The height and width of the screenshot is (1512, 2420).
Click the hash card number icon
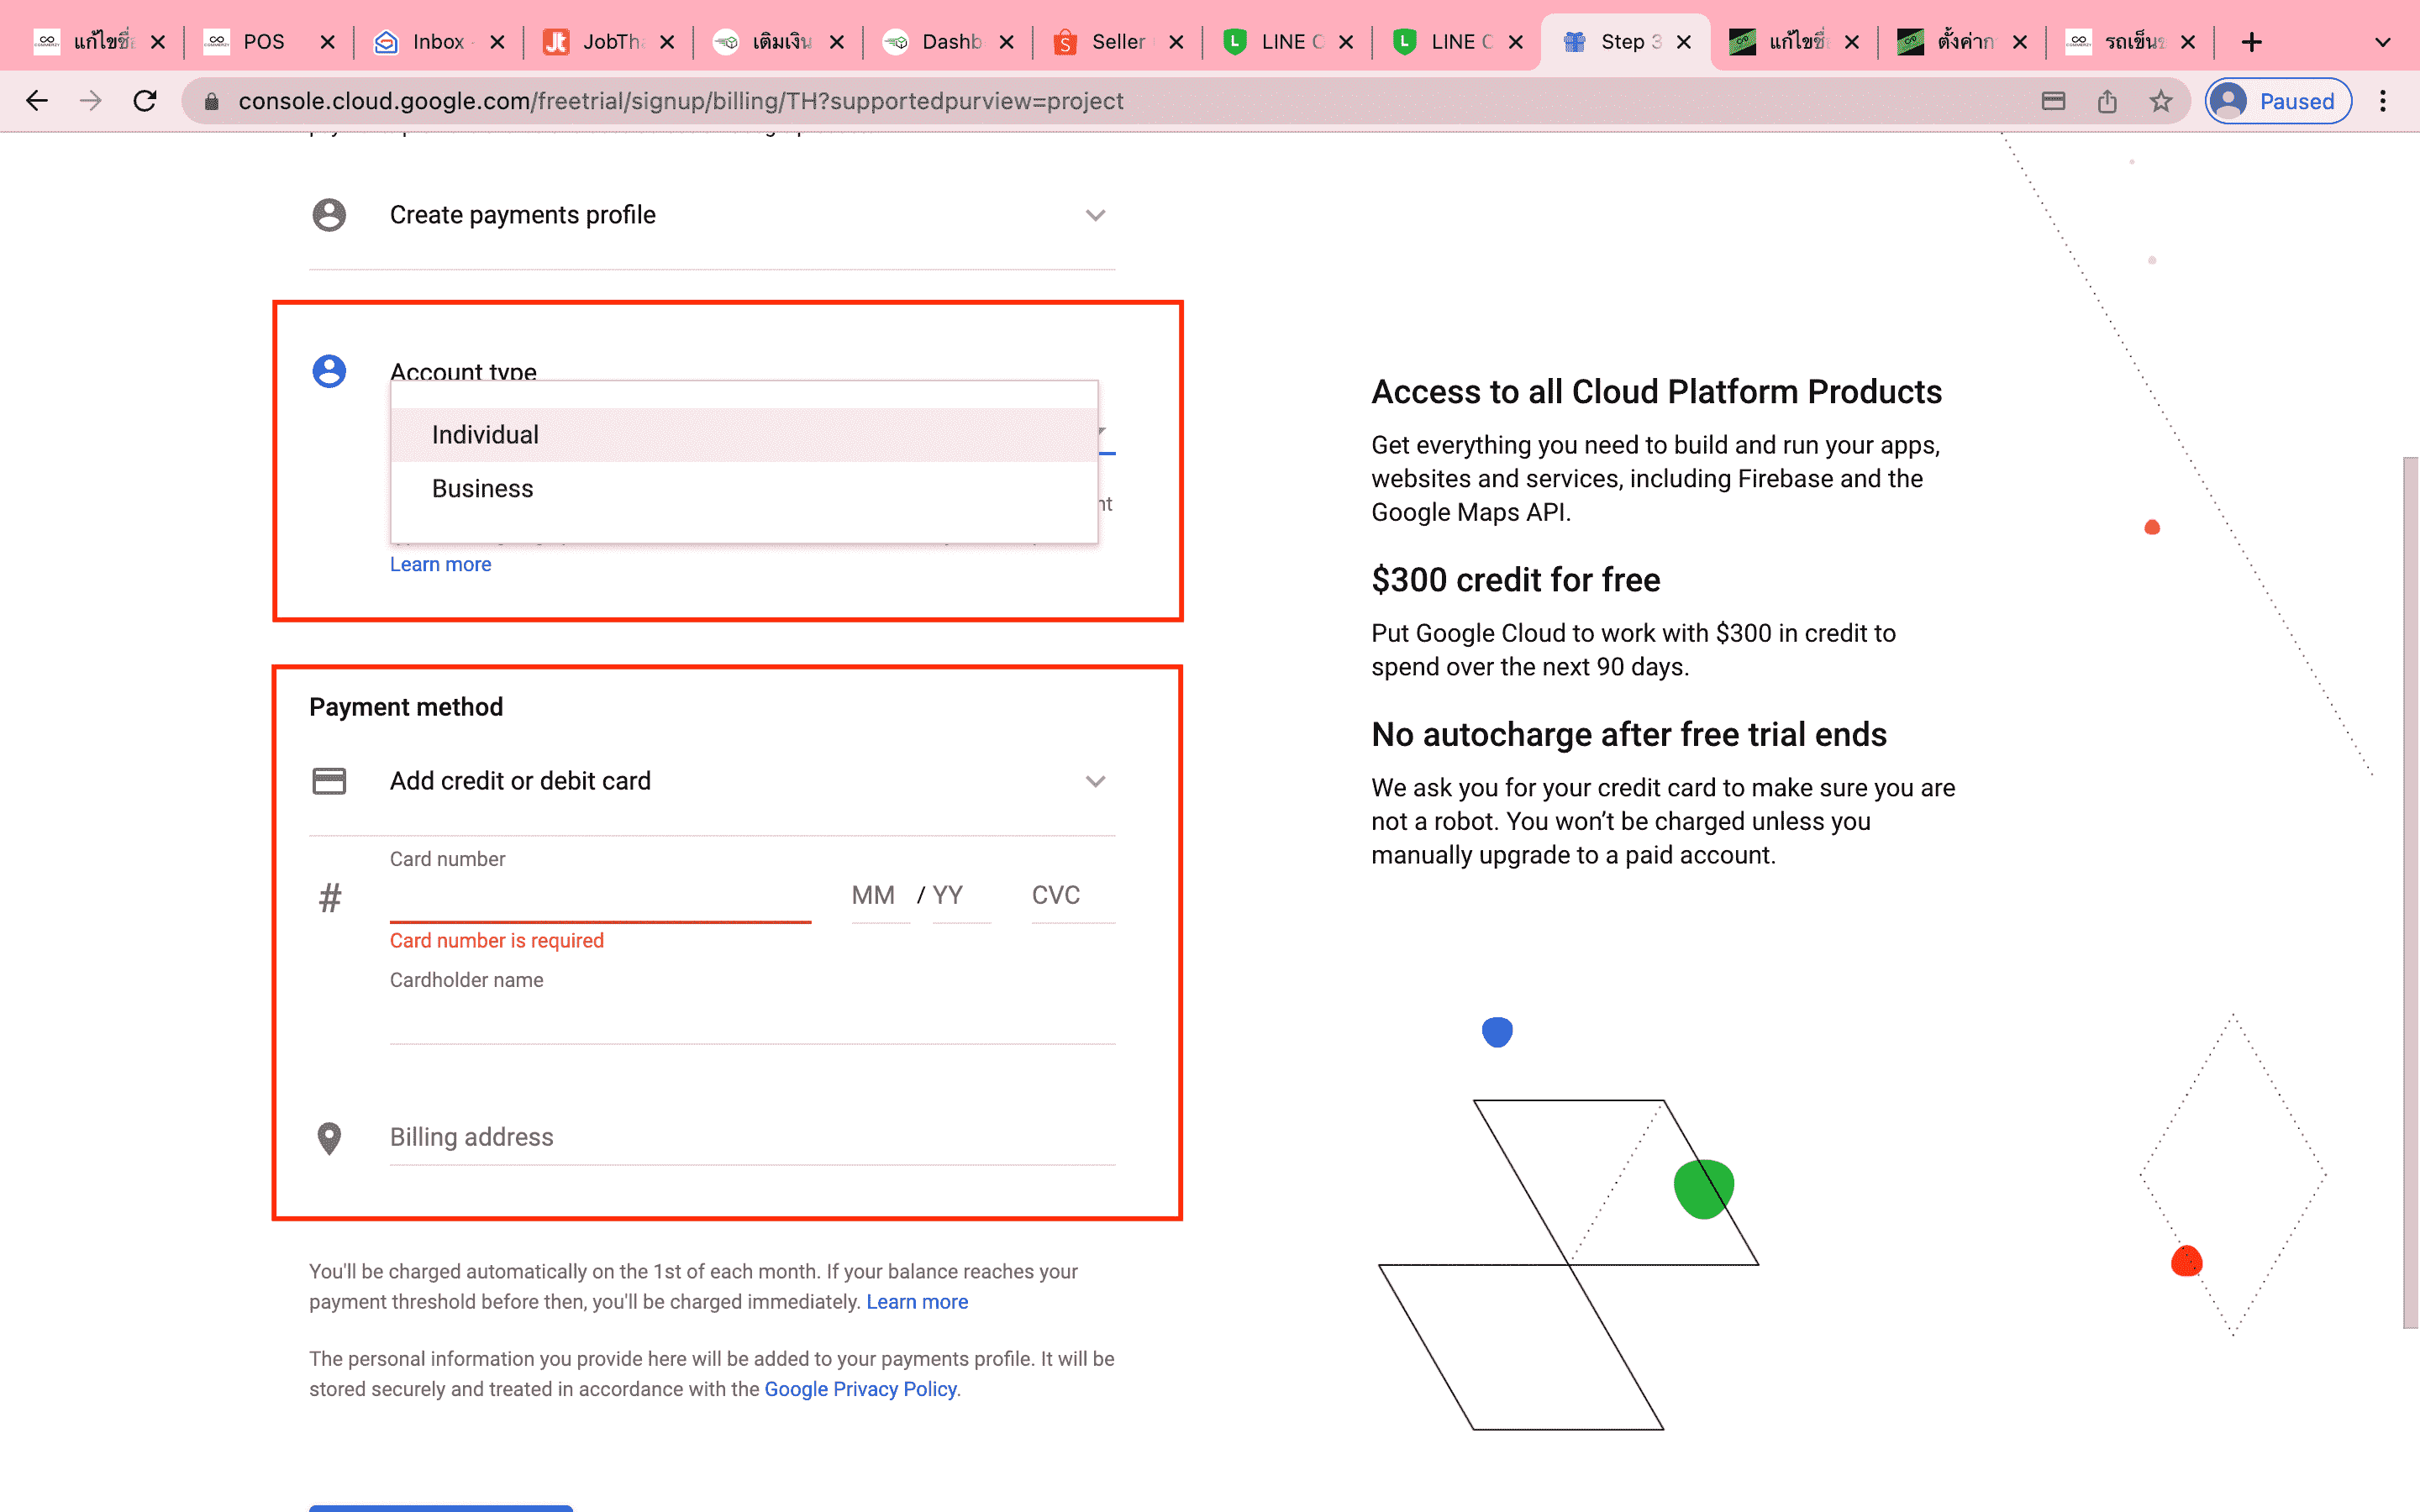330,897
